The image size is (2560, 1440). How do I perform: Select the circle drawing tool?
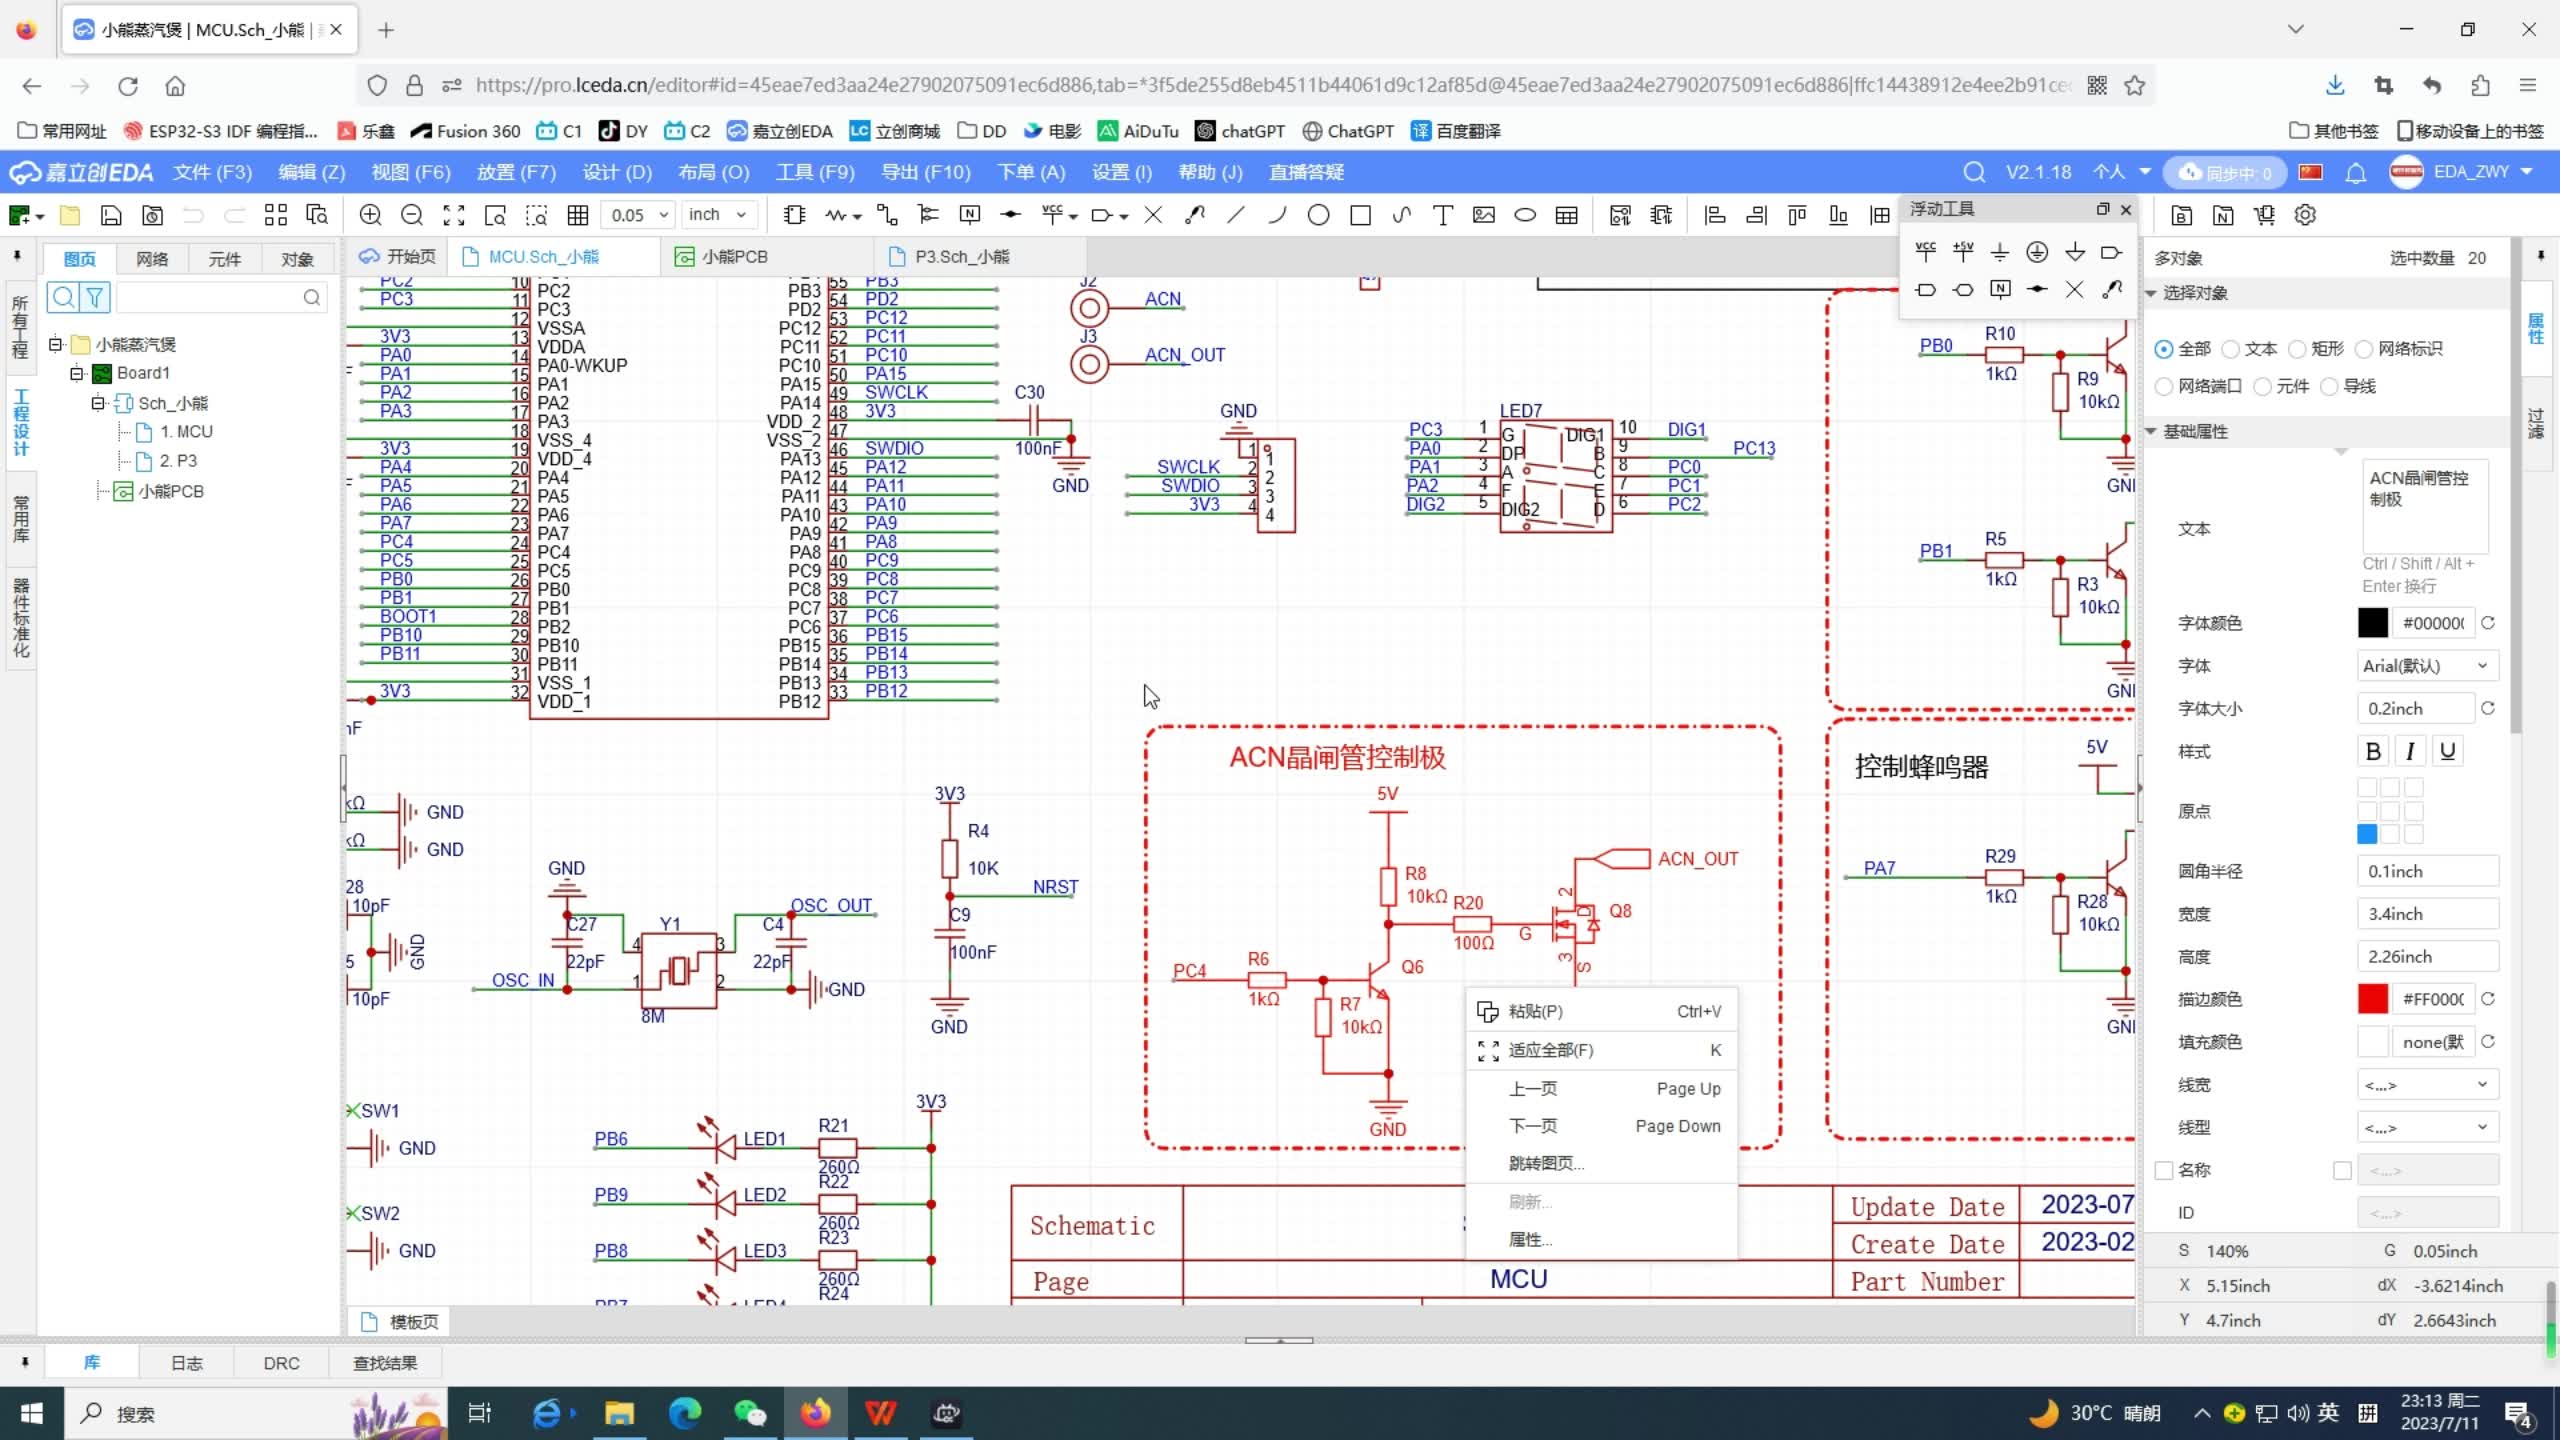pos(1318,215)
